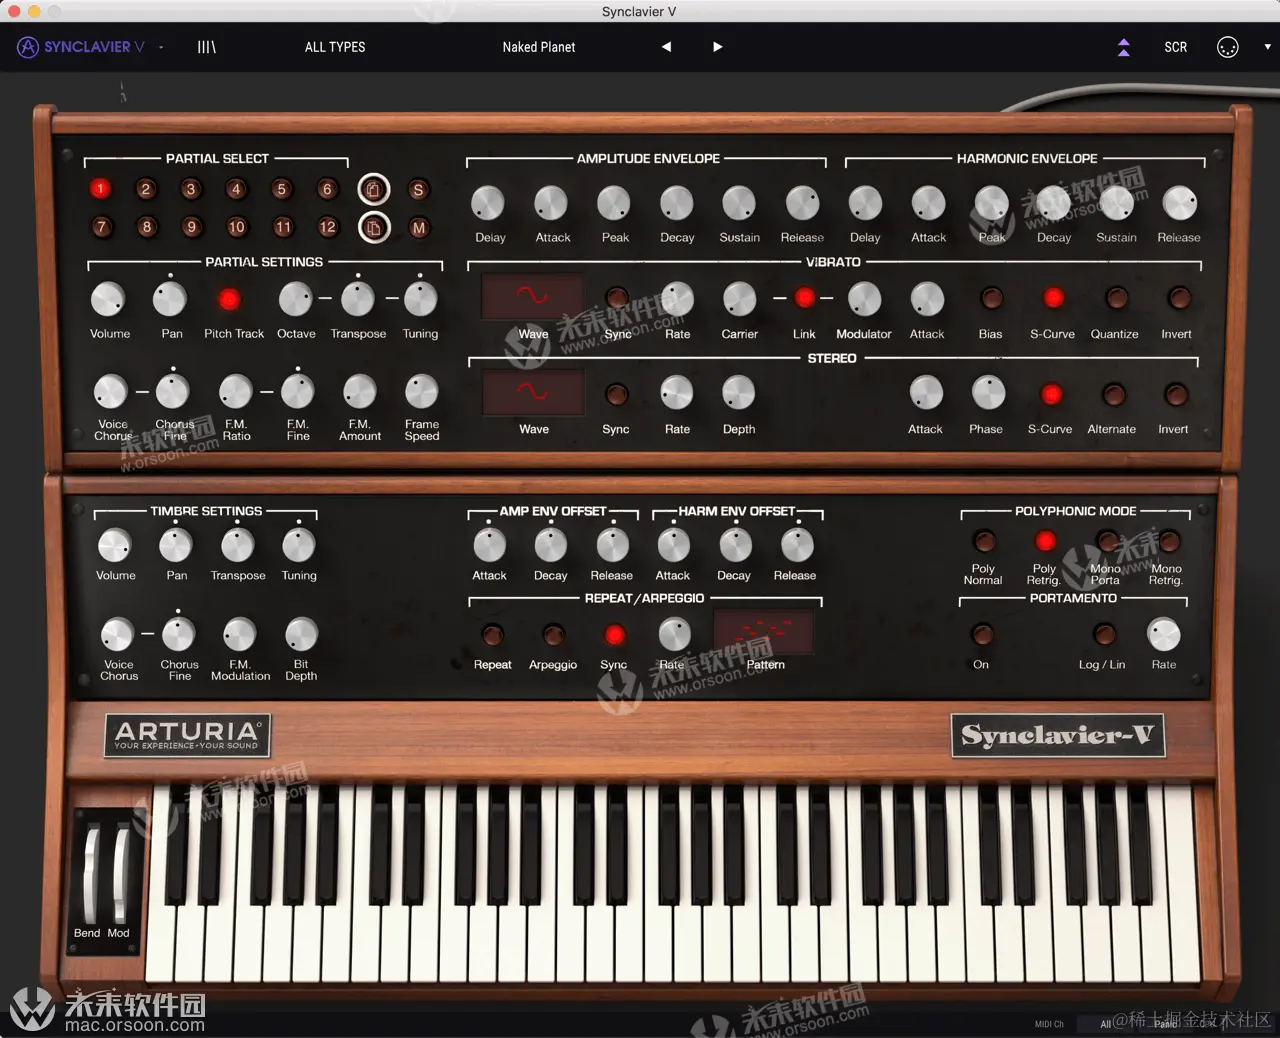1280x1038 pixels.
Task: Select partial 12
Action: [x=327, y=227]
